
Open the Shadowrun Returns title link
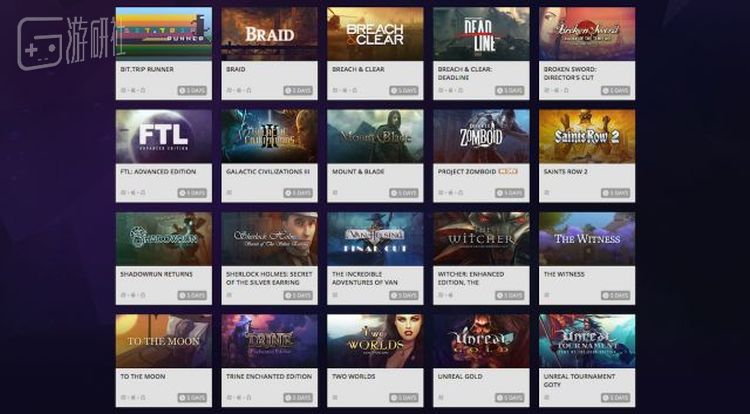click(156, 274)
